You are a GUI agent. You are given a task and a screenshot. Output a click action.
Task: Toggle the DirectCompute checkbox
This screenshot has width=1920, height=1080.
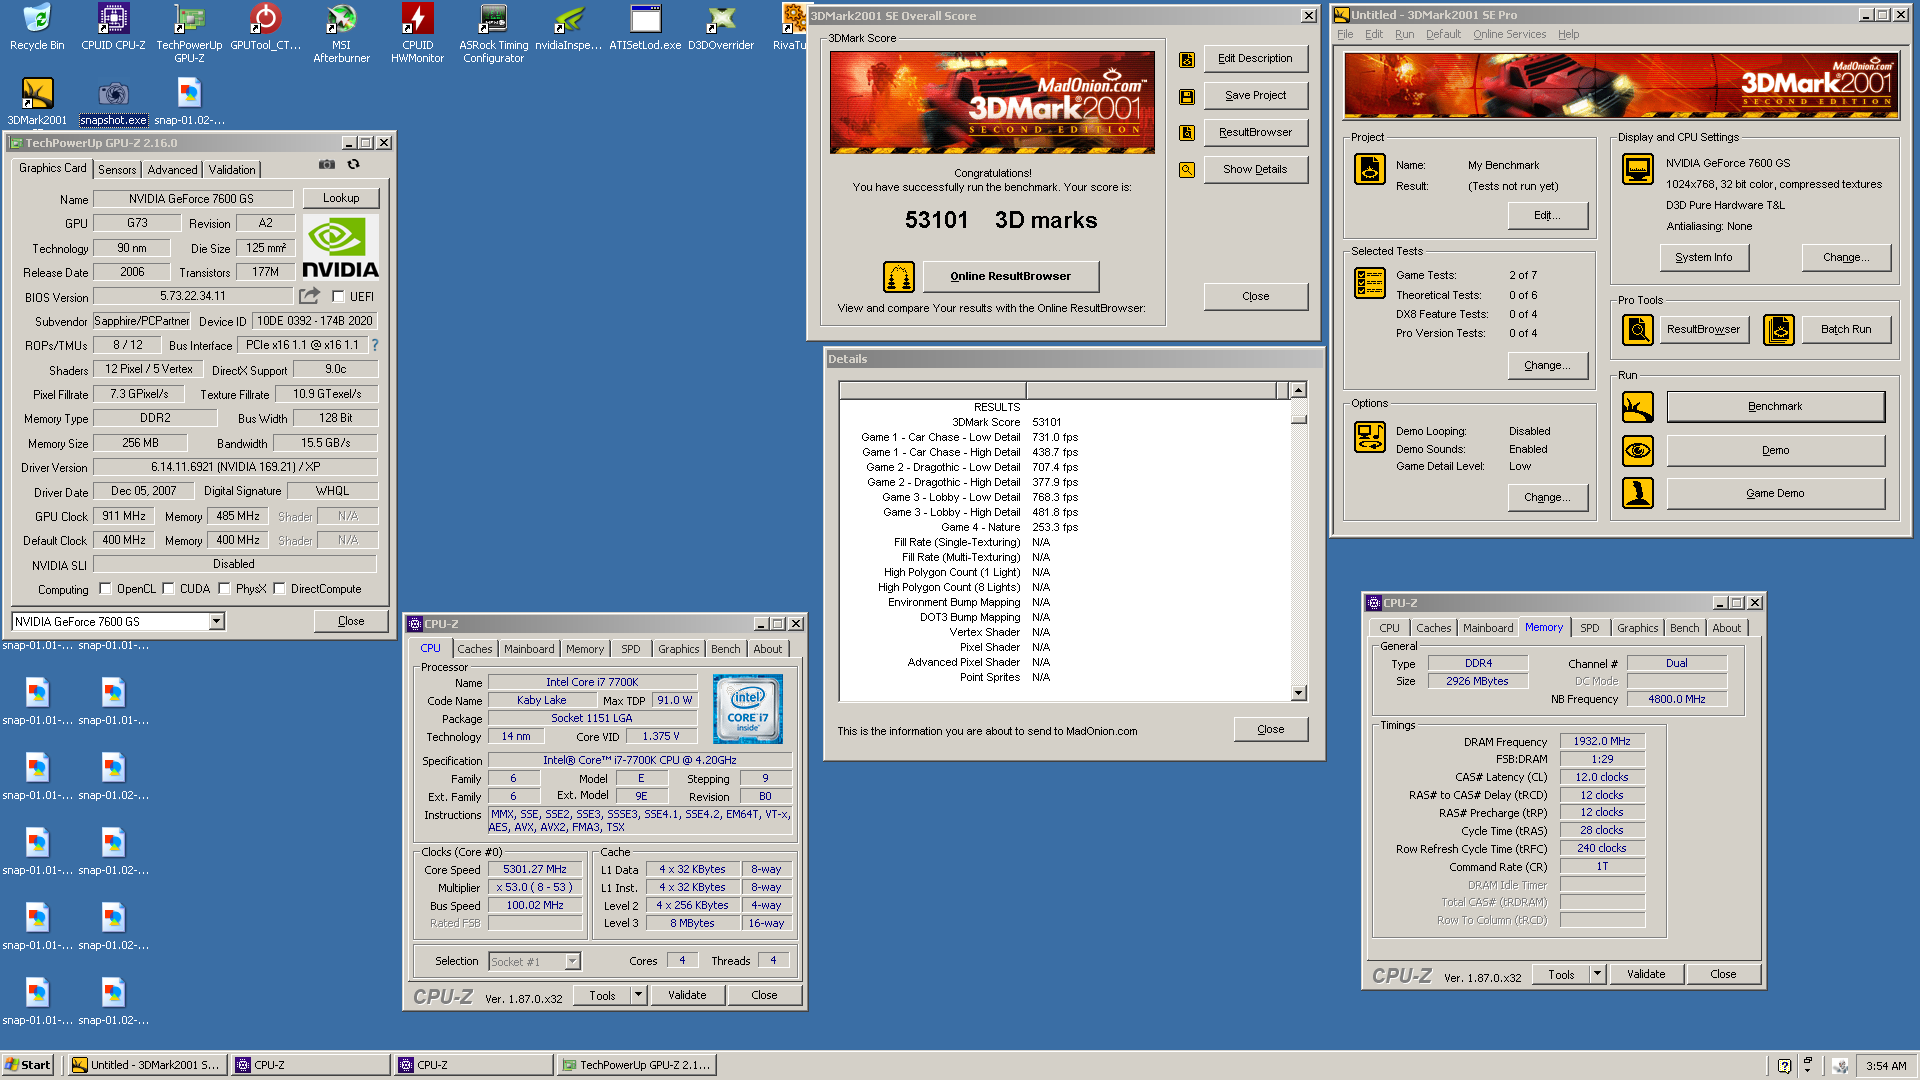[279, 589]
